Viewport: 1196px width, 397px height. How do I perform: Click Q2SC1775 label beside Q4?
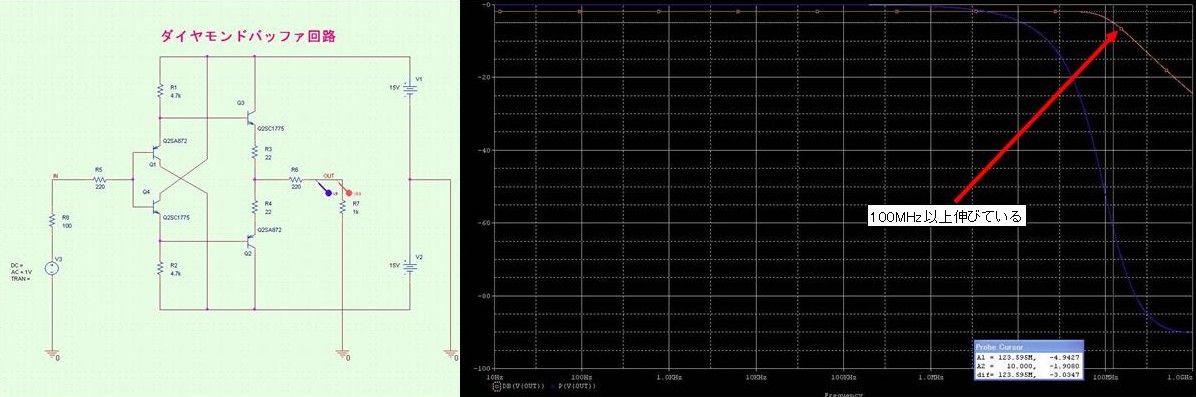pyautogui.click(x=175, y=218)
